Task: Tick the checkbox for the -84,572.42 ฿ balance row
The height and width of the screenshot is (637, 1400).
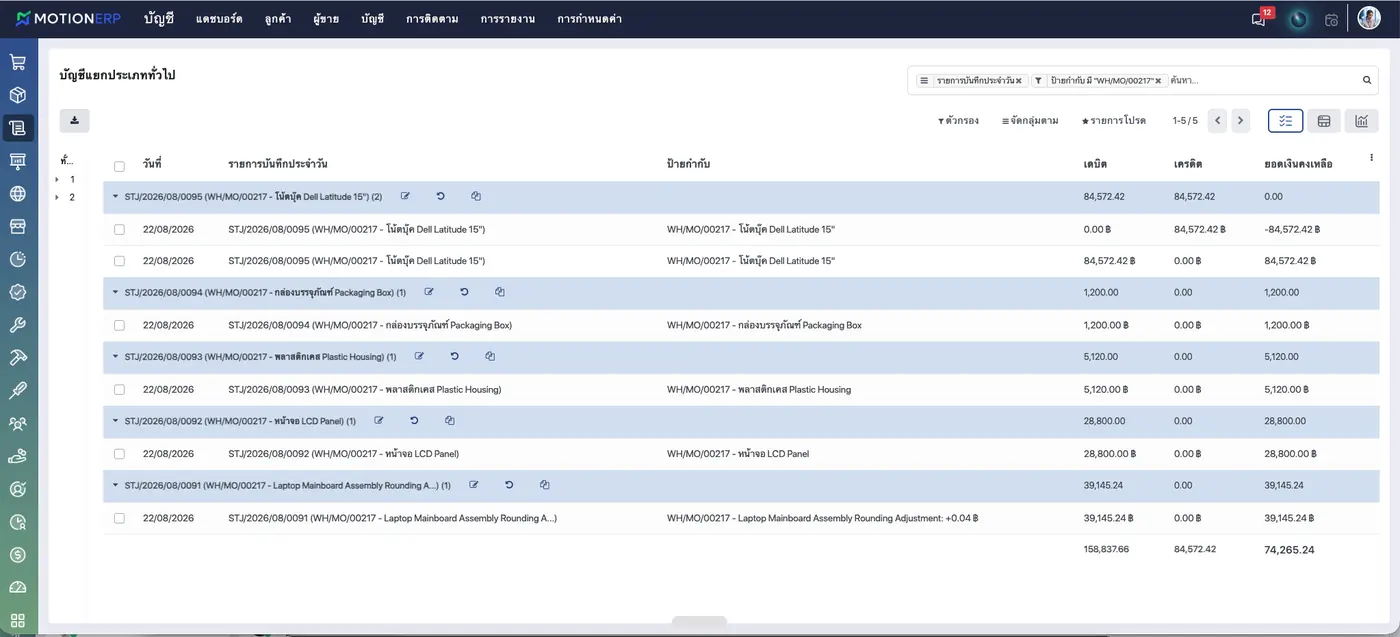Action: coord(119,229)
